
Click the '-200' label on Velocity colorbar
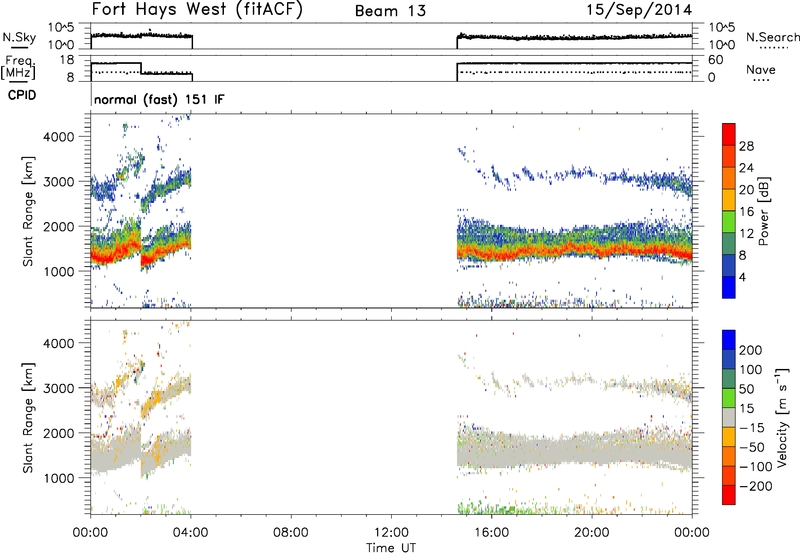755,486
